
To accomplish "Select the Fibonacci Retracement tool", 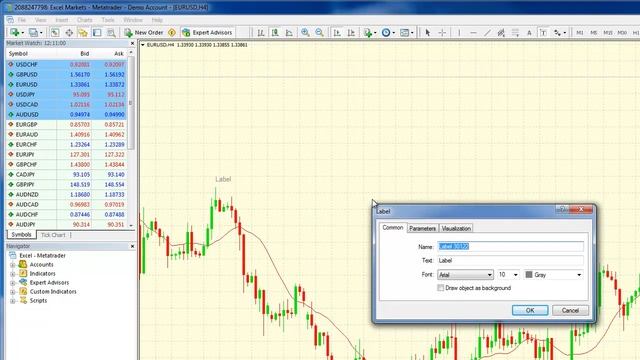I will pyautogui.click(x=515, y=33).
